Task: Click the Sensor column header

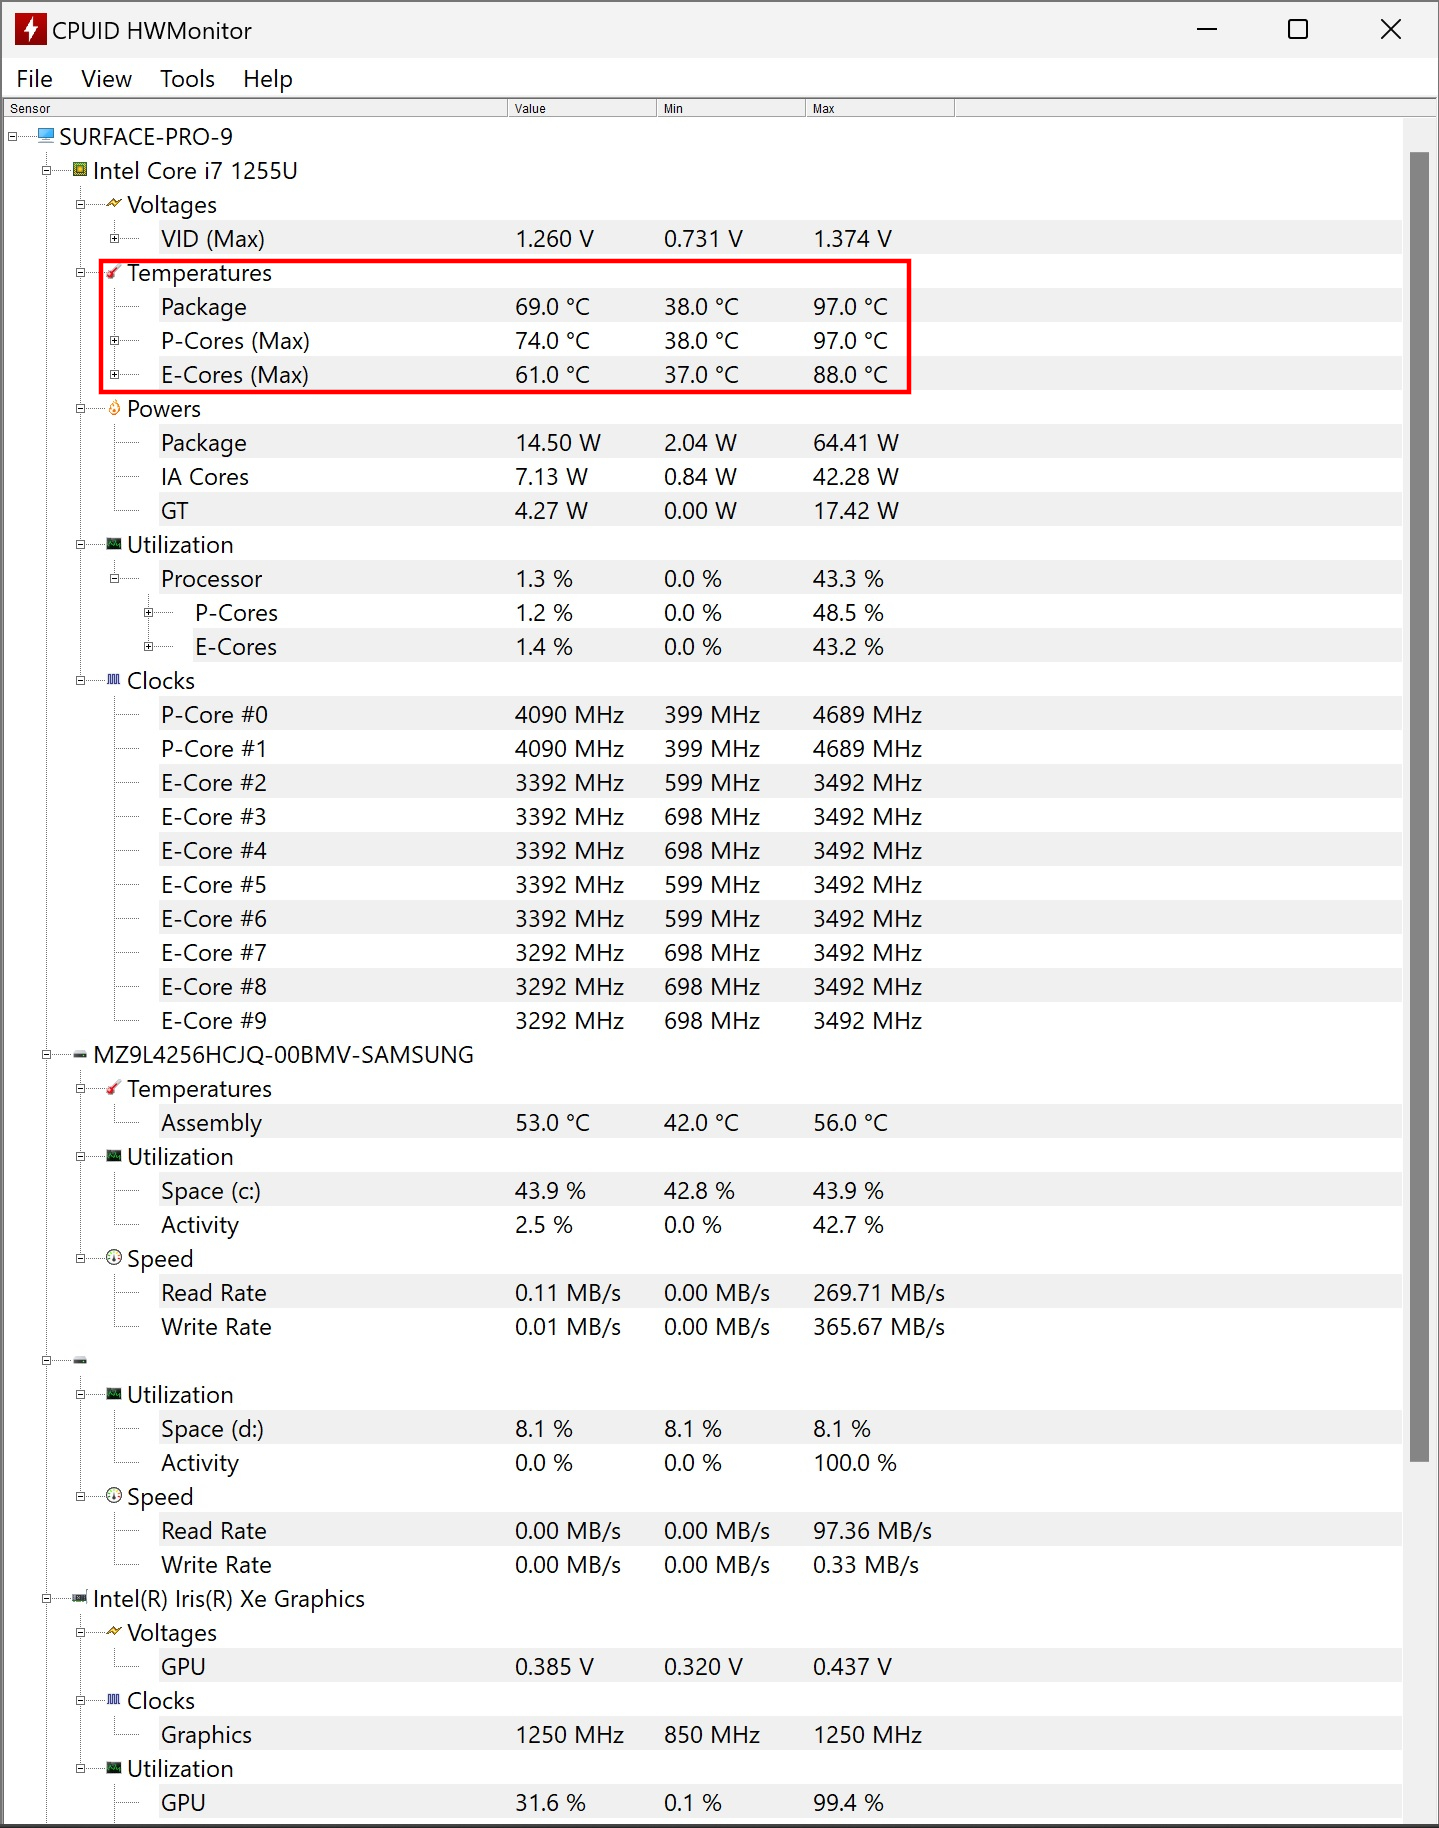Action: click(x=256, y=108)
